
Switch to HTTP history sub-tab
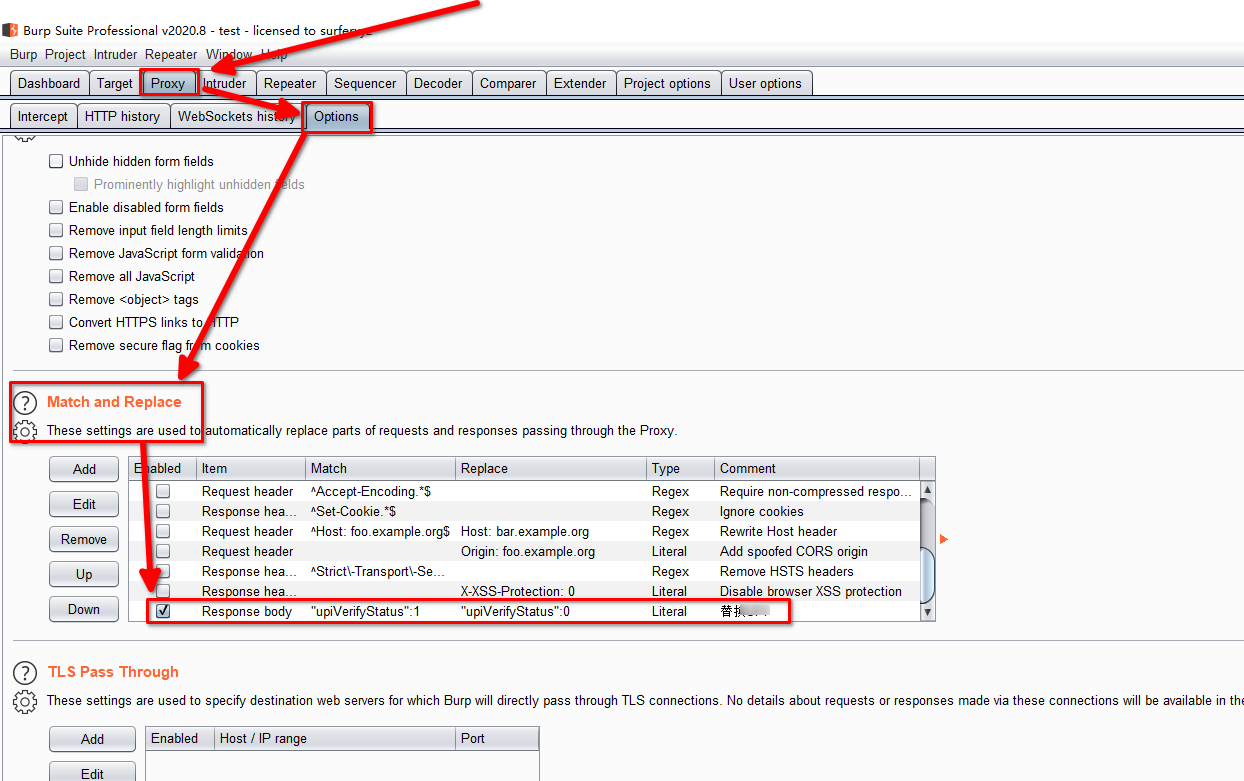click(122, 116)
